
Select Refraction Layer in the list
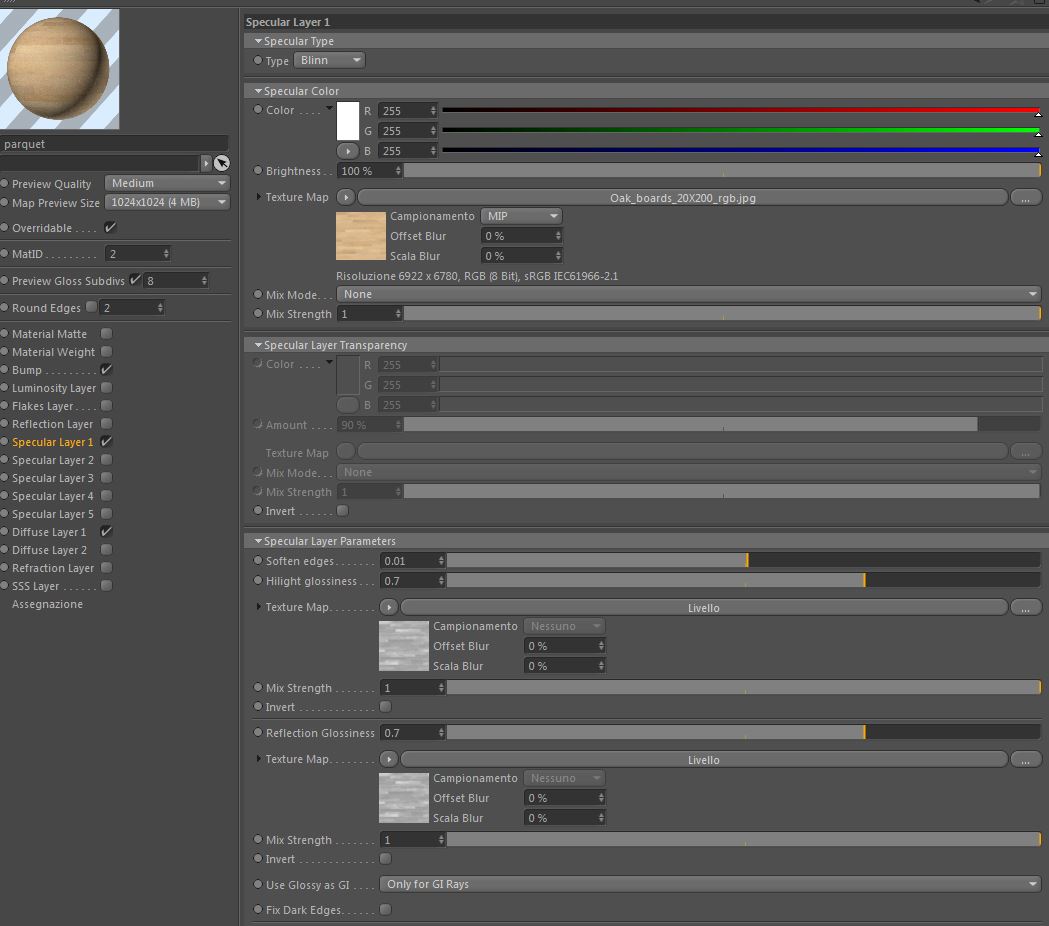pos(53,568)
